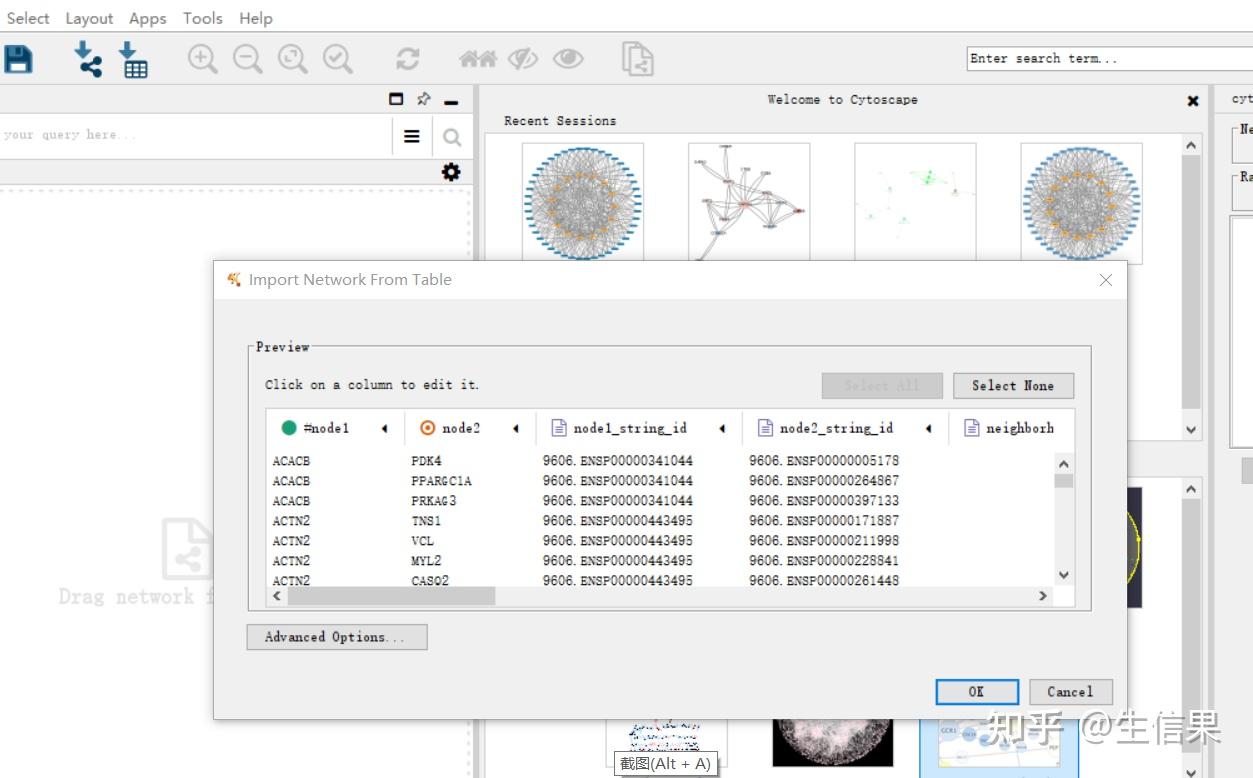Click the Select None button
This screenshot has width=1253, height=778.
(1012, 385)
